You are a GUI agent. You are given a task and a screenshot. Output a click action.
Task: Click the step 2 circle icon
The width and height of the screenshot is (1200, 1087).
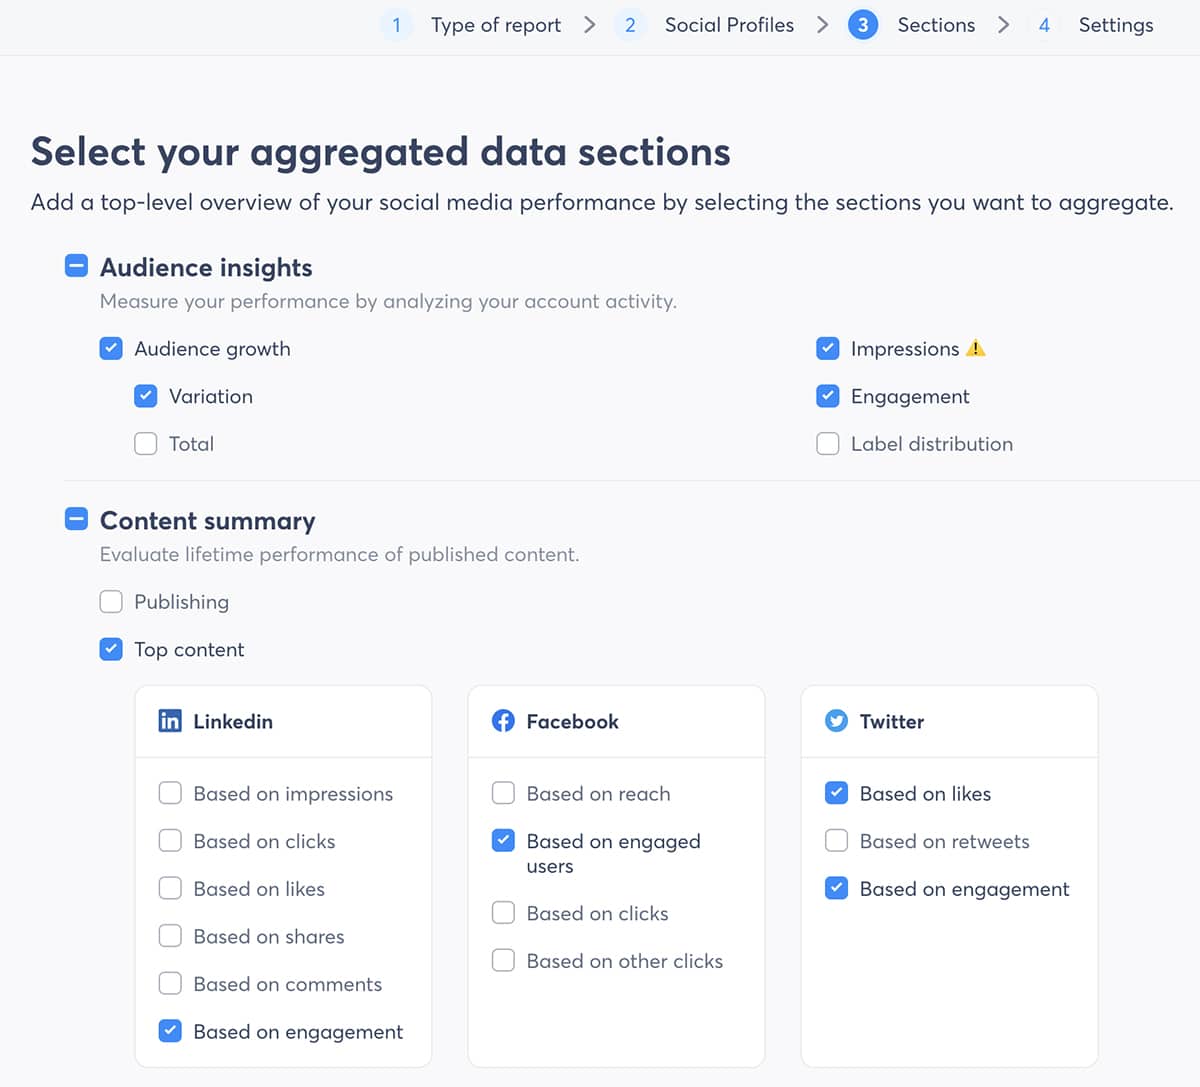tap(631, 24)
